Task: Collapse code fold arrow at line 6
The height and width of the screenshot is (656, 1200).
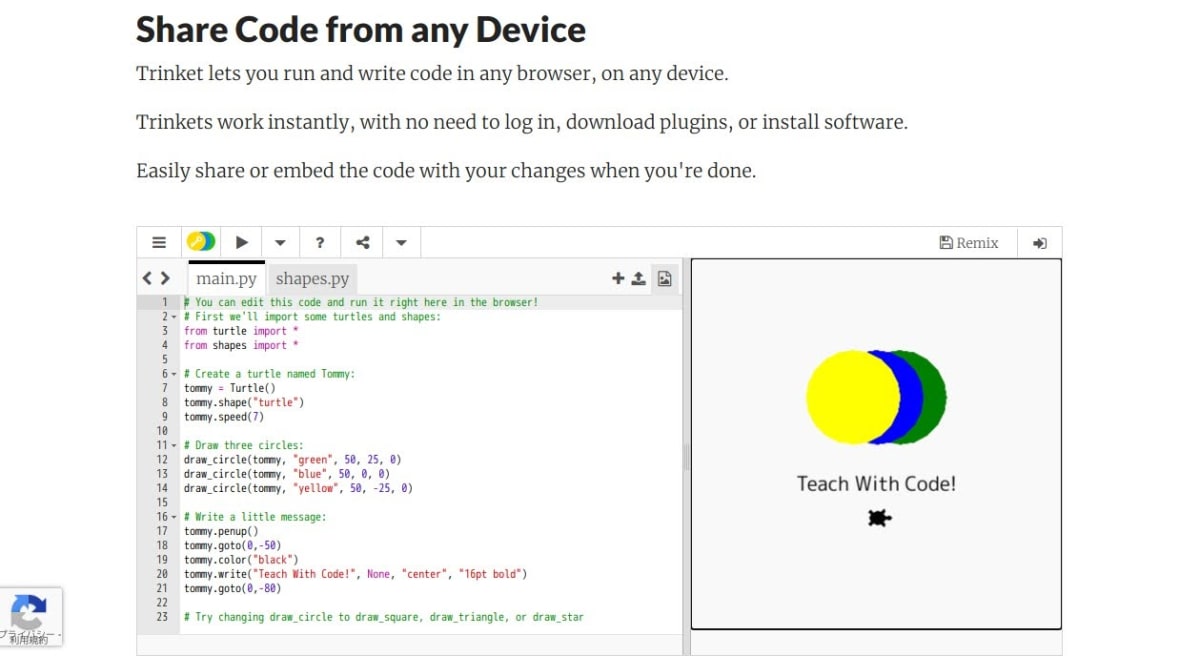Action: [173, 374]
